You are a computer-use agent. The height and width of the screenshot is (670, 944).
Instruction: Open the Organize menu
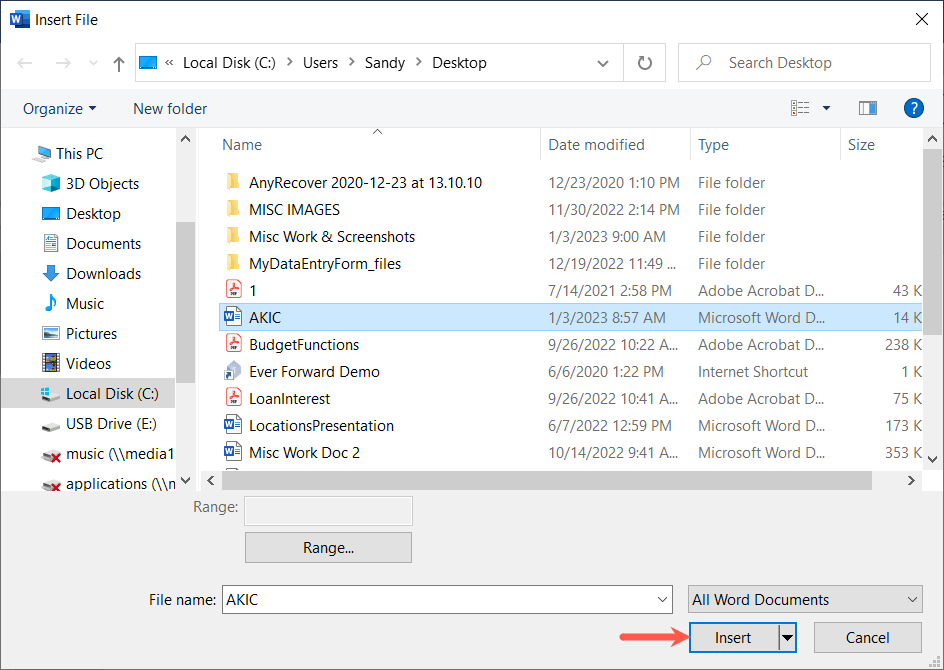(x=60, y=108)
